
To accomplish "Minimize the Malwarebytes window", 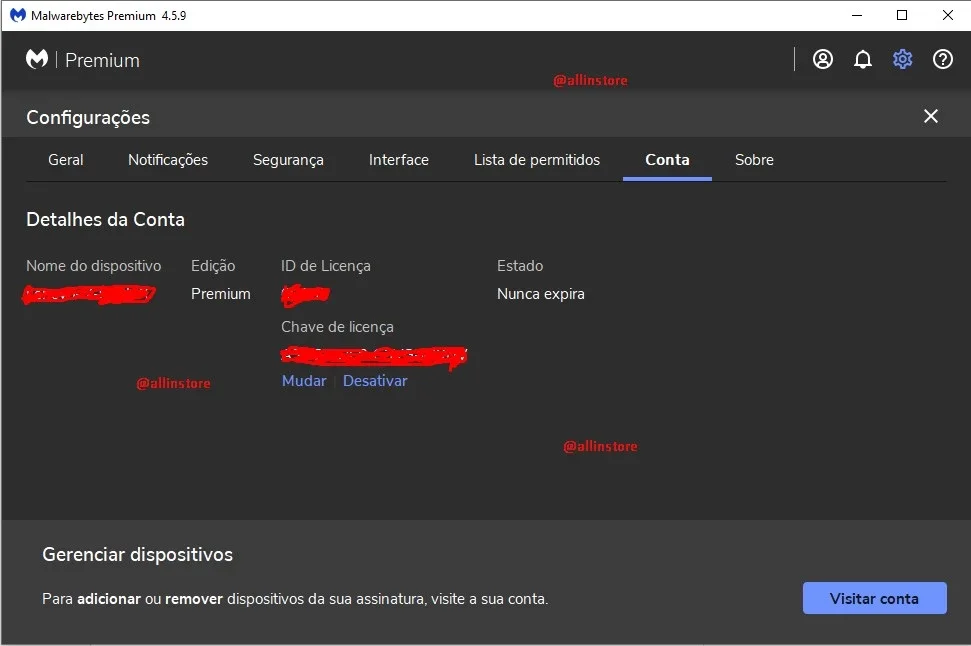I will (x=857, y=15).
